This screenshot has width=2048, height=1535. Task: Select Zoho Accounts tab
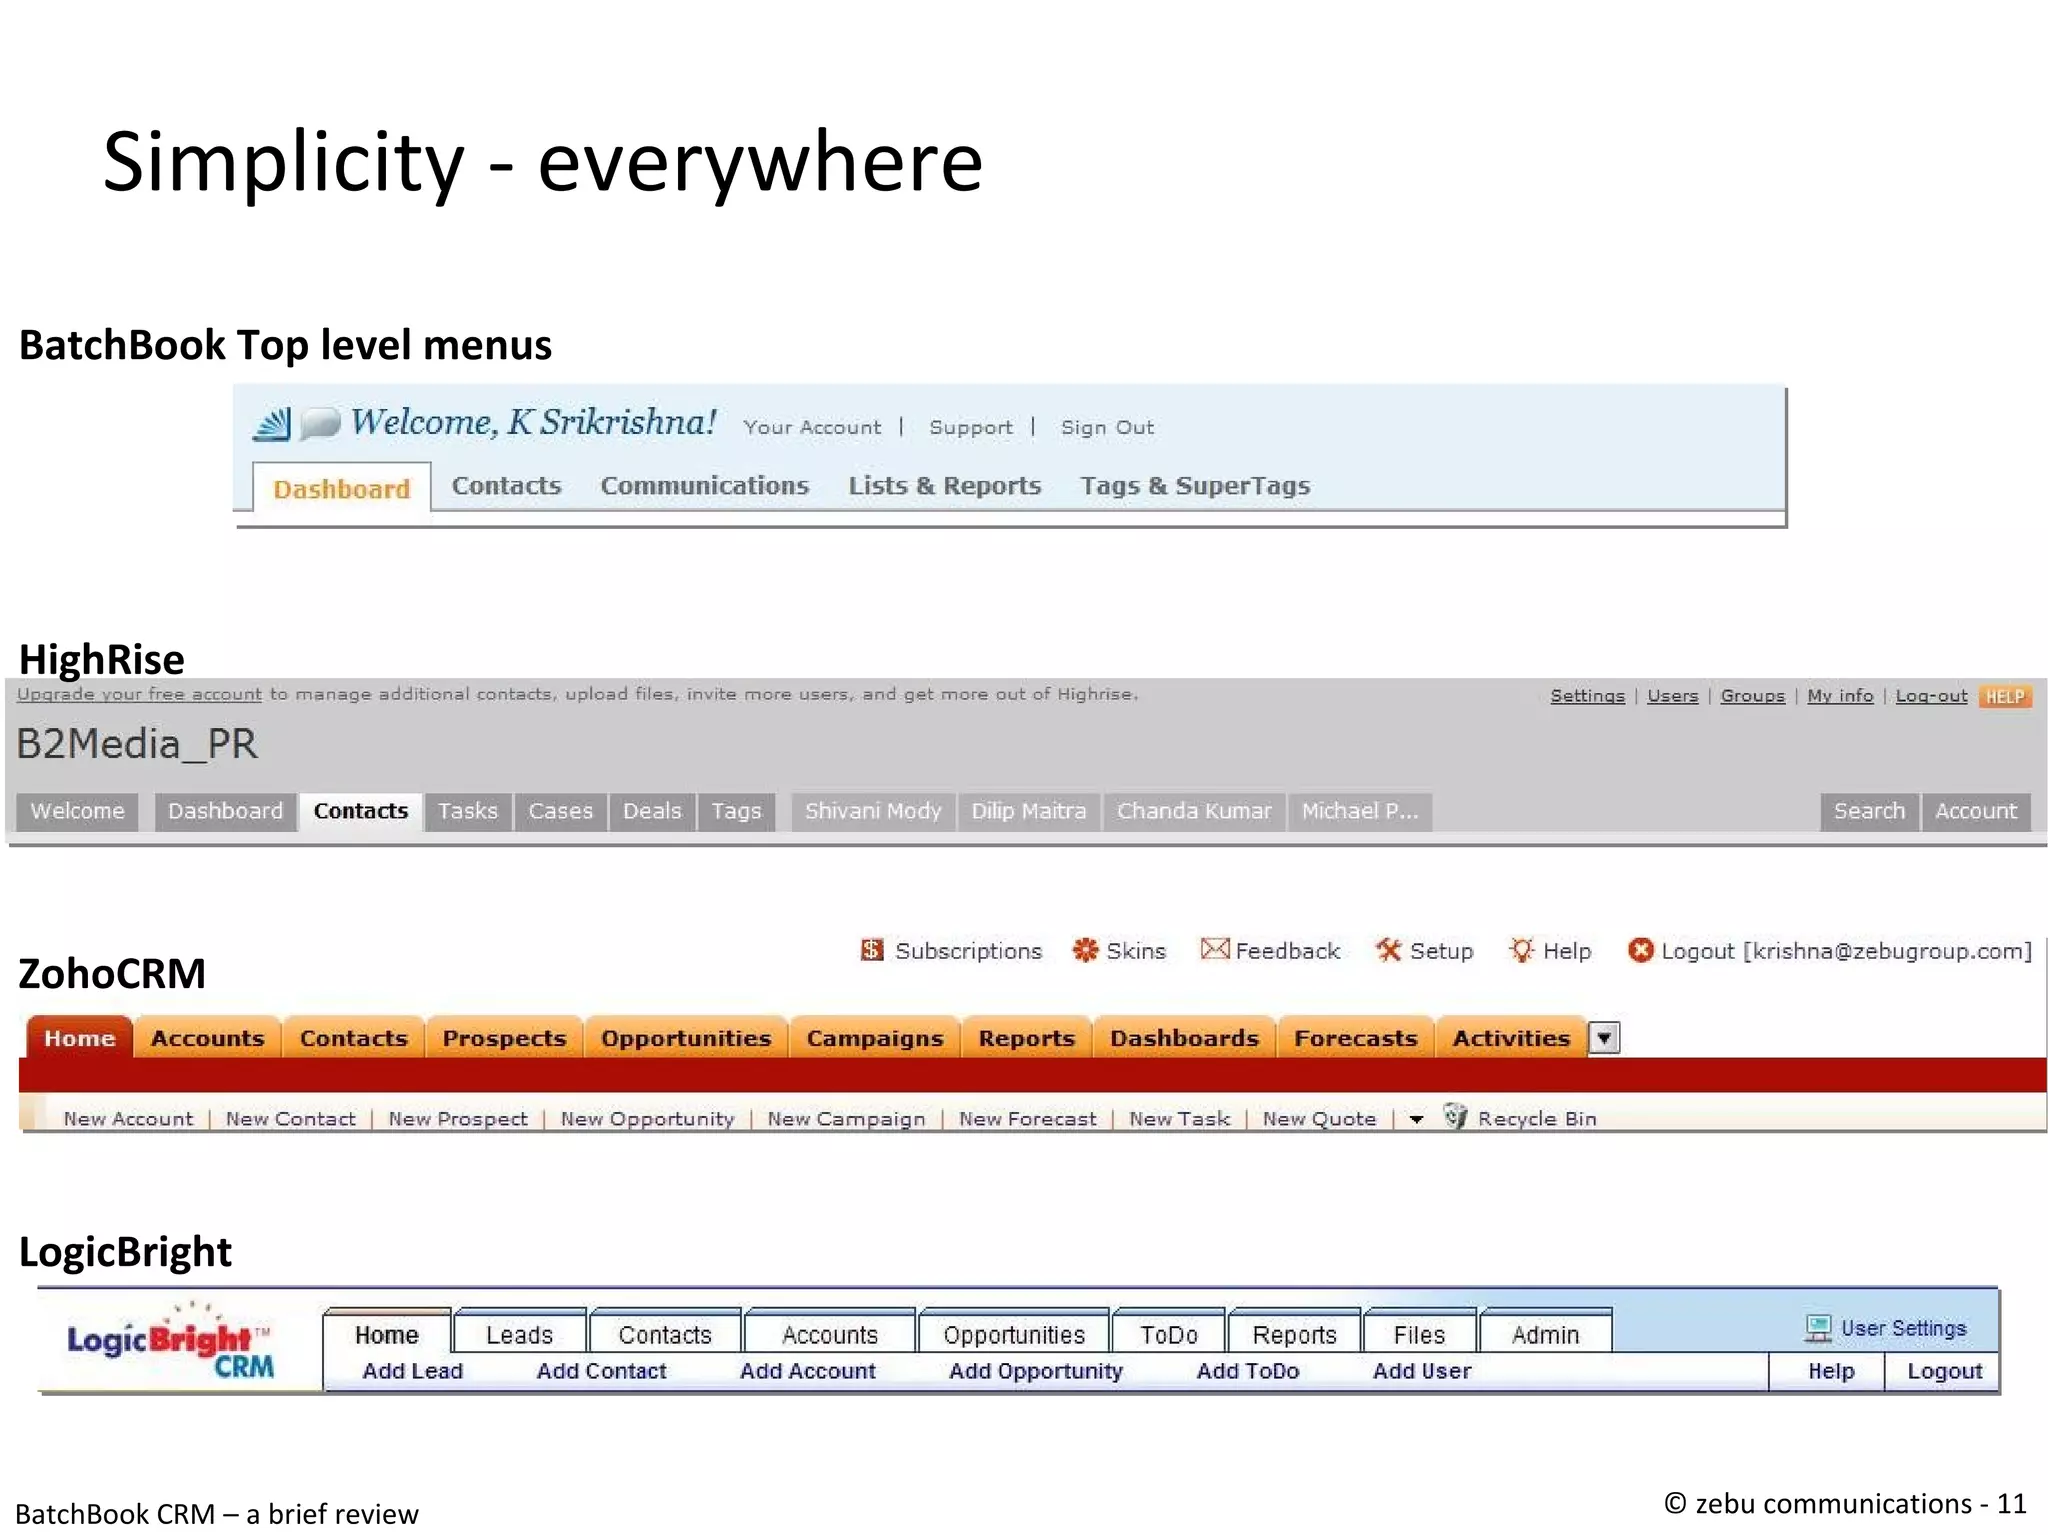207,1038
